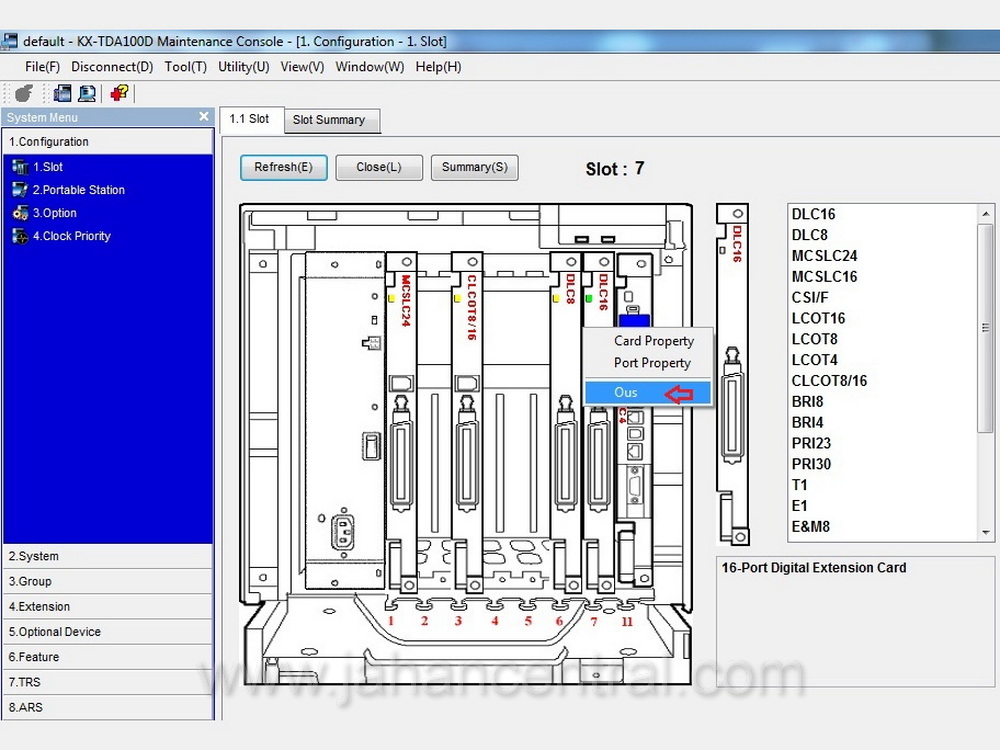Open the Utility(U) menu
The width and height of the screenshot is (1000, 750).
[244, 67]
